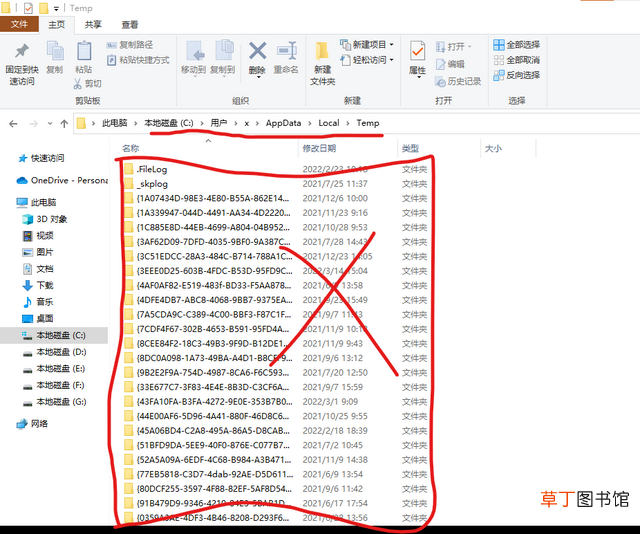
Task: Switch to the View tab
Action: (130, 24)
